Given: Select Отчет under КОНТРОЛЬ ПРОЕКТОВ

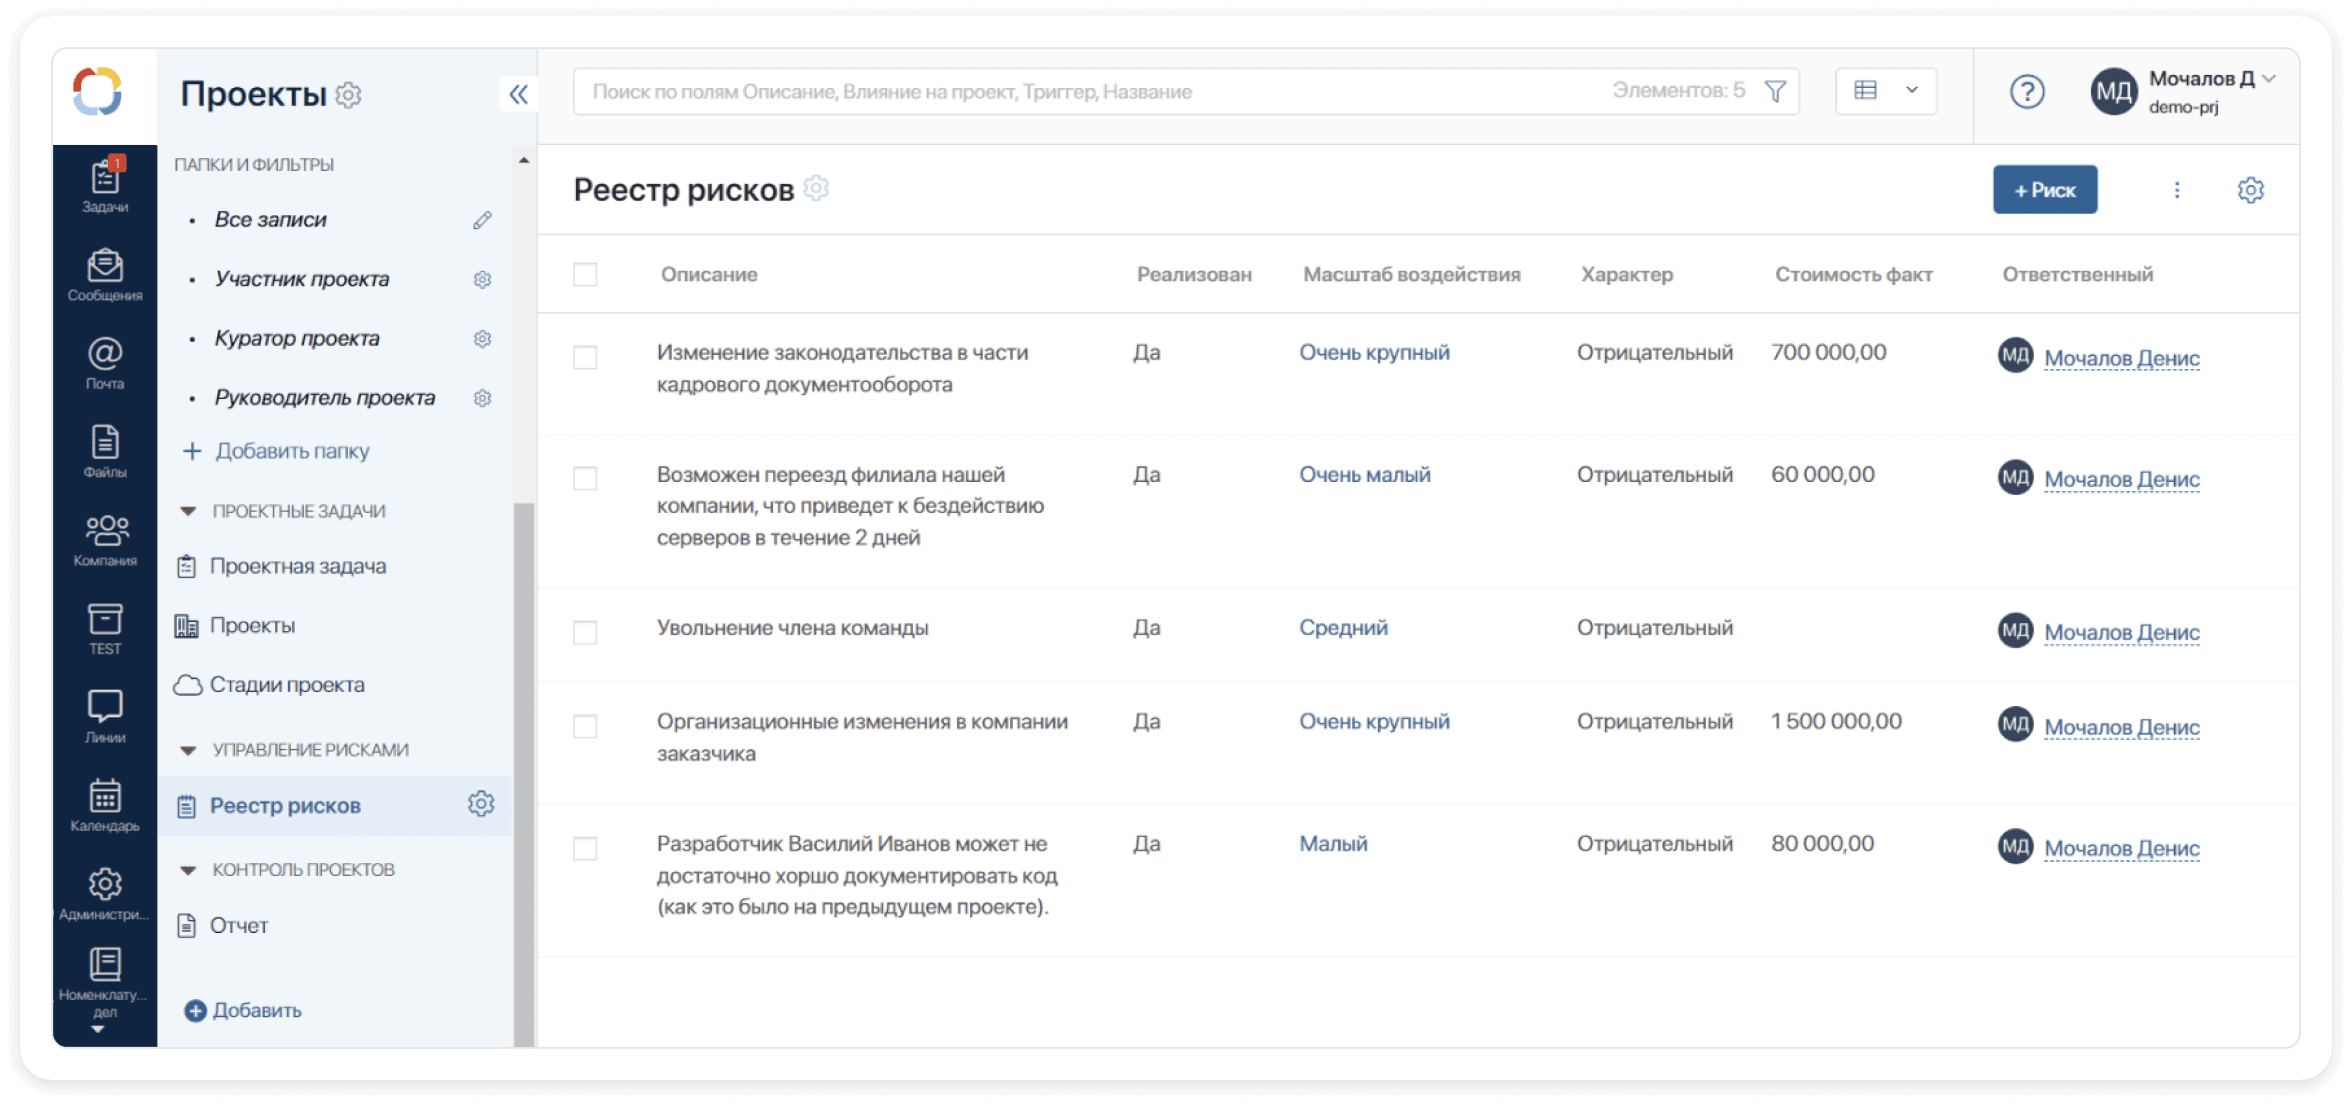Looking at the screenshot, I should click(x=238, y=925).
